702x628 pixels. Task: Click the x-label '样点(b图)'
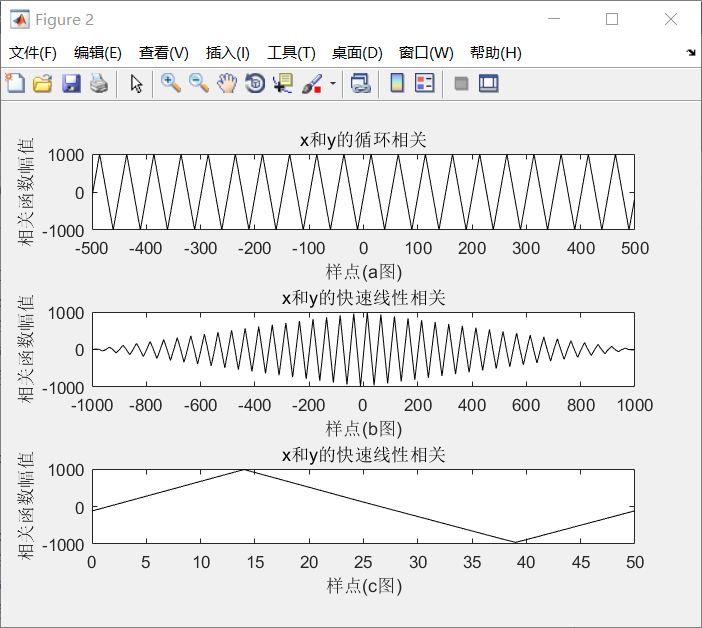[364, 429]
